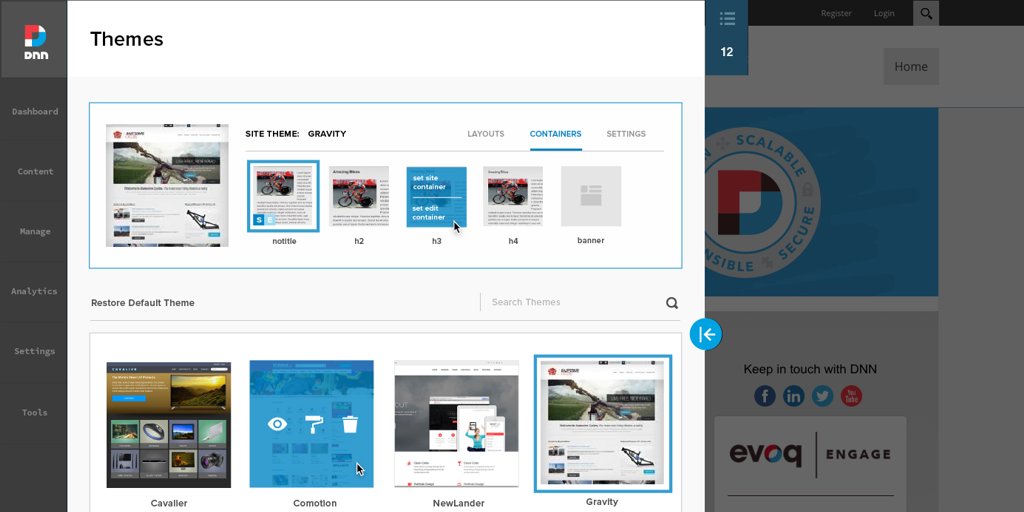Click 'set site container' on h3
The image size is (1024, 512).
429,182
